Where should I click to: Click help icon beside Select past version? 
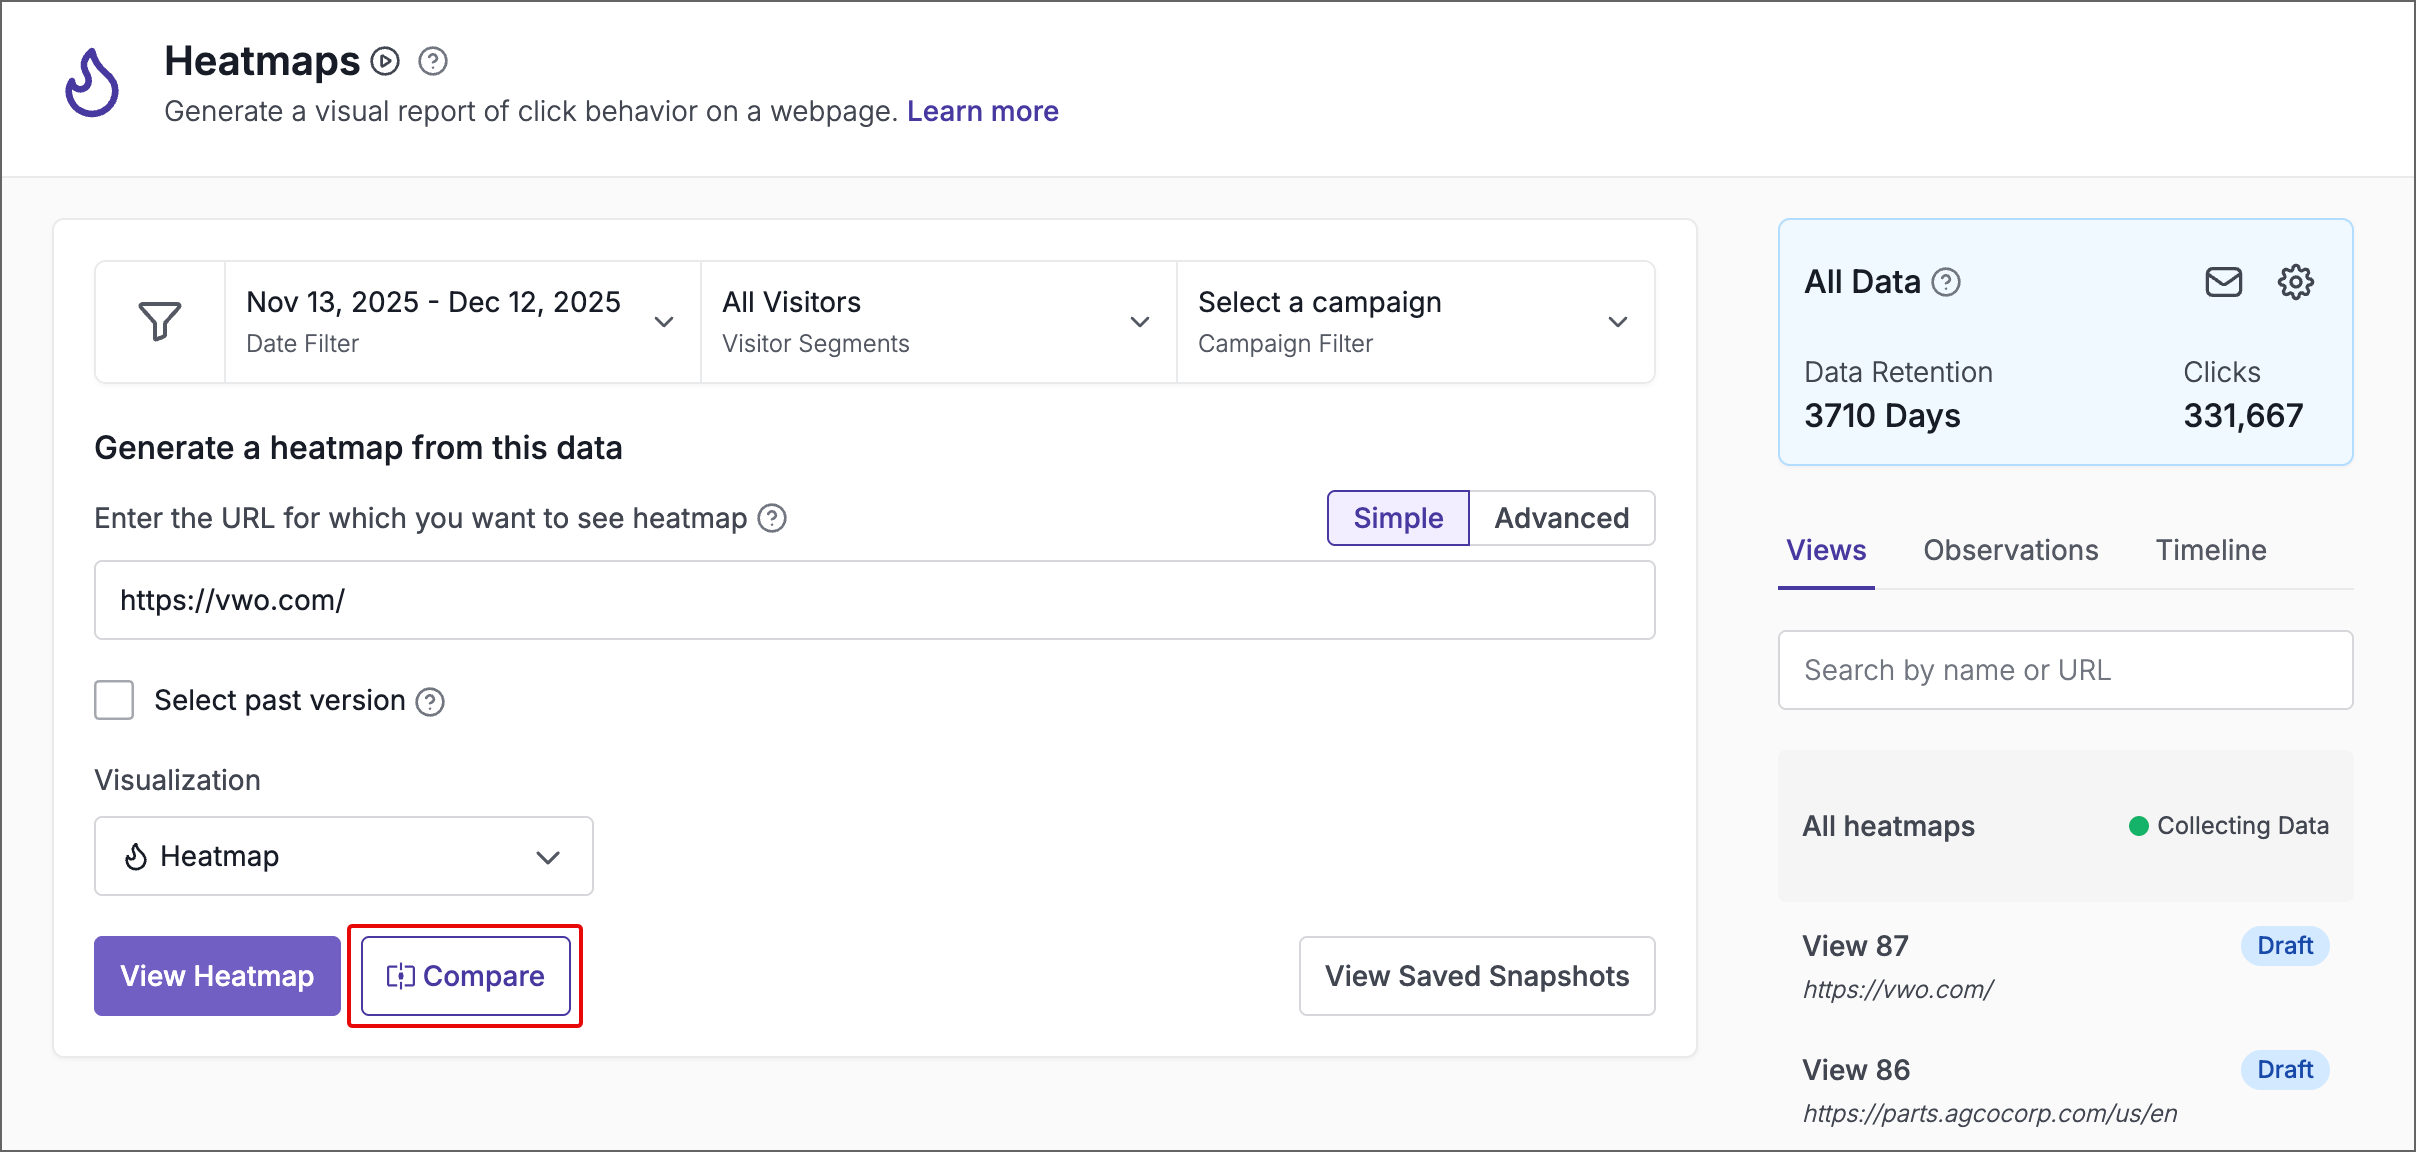[x=430, y=702]
